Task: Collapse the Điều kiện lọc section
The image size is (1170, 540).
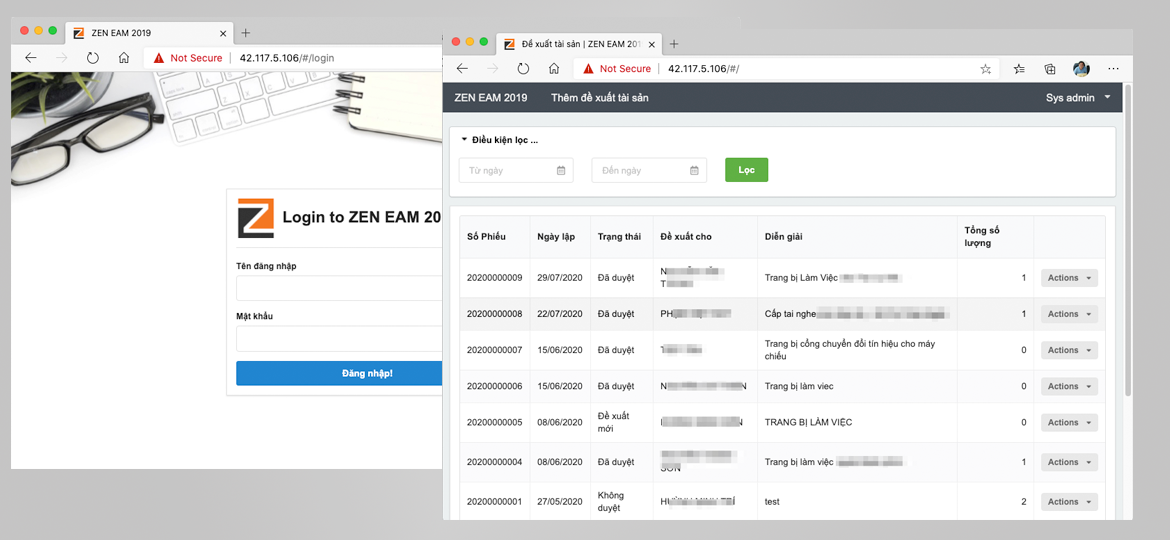Action: 499,139
